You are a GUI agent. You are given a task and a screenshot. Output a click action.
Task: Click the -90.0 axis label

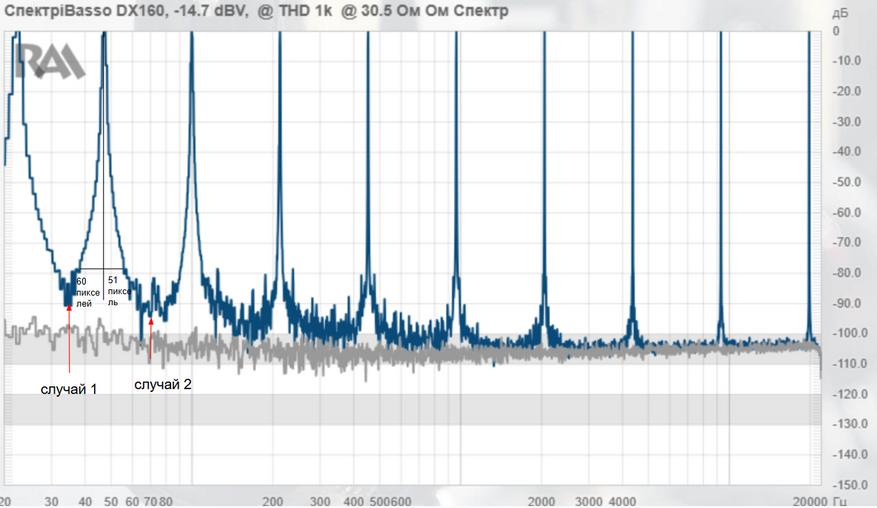tap(846, 303)
